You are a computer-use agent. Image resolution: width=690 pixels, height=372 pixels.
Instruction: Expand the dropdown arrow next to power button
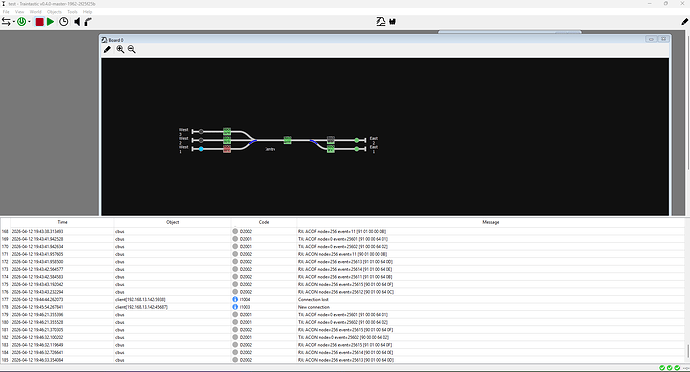click(x=29, y=22)
